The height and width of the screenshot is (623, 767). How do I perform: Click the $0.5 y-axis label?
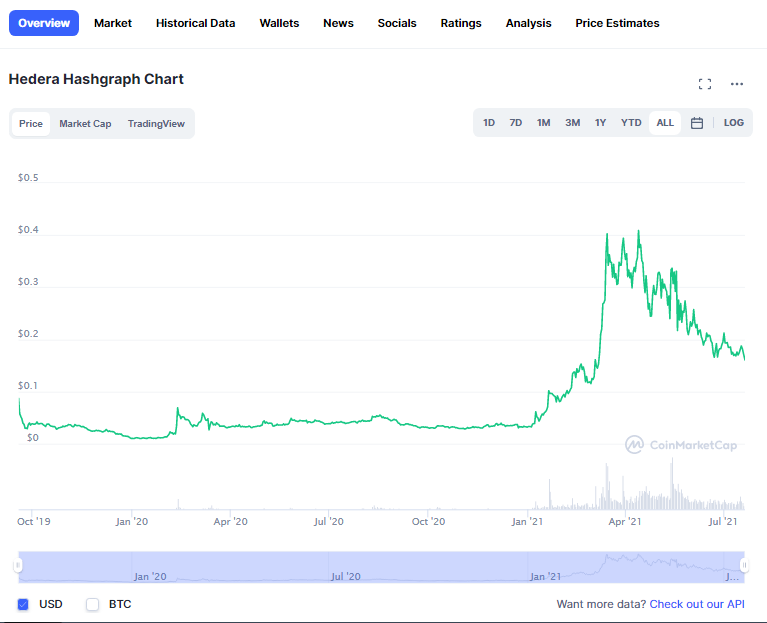[x=28, y=178]
